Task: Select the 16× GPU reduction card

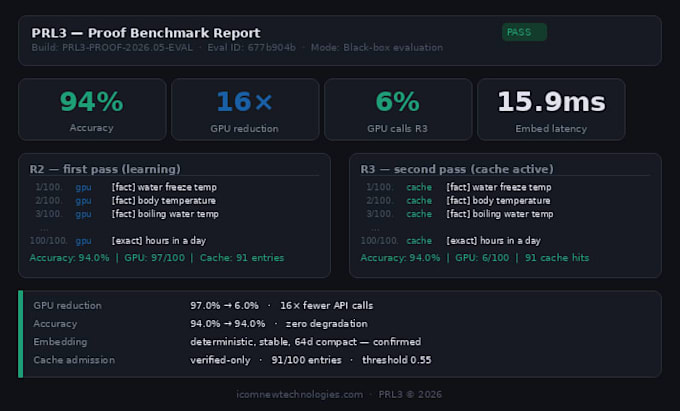Action: click(245, 109)
